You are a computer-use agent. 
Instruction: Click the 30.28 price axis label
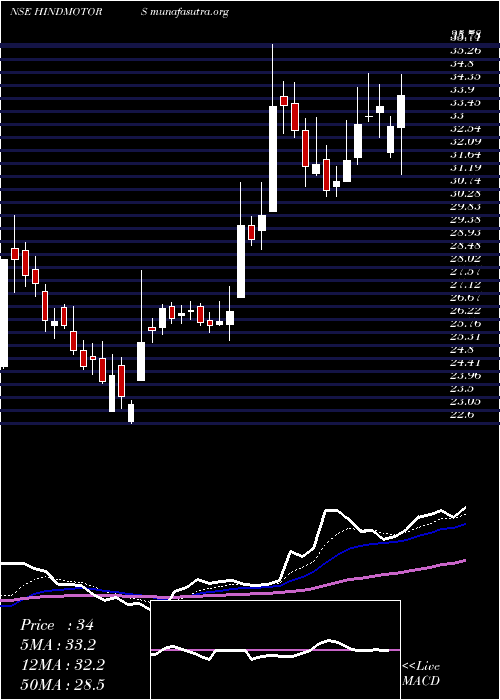click(465, 194)
